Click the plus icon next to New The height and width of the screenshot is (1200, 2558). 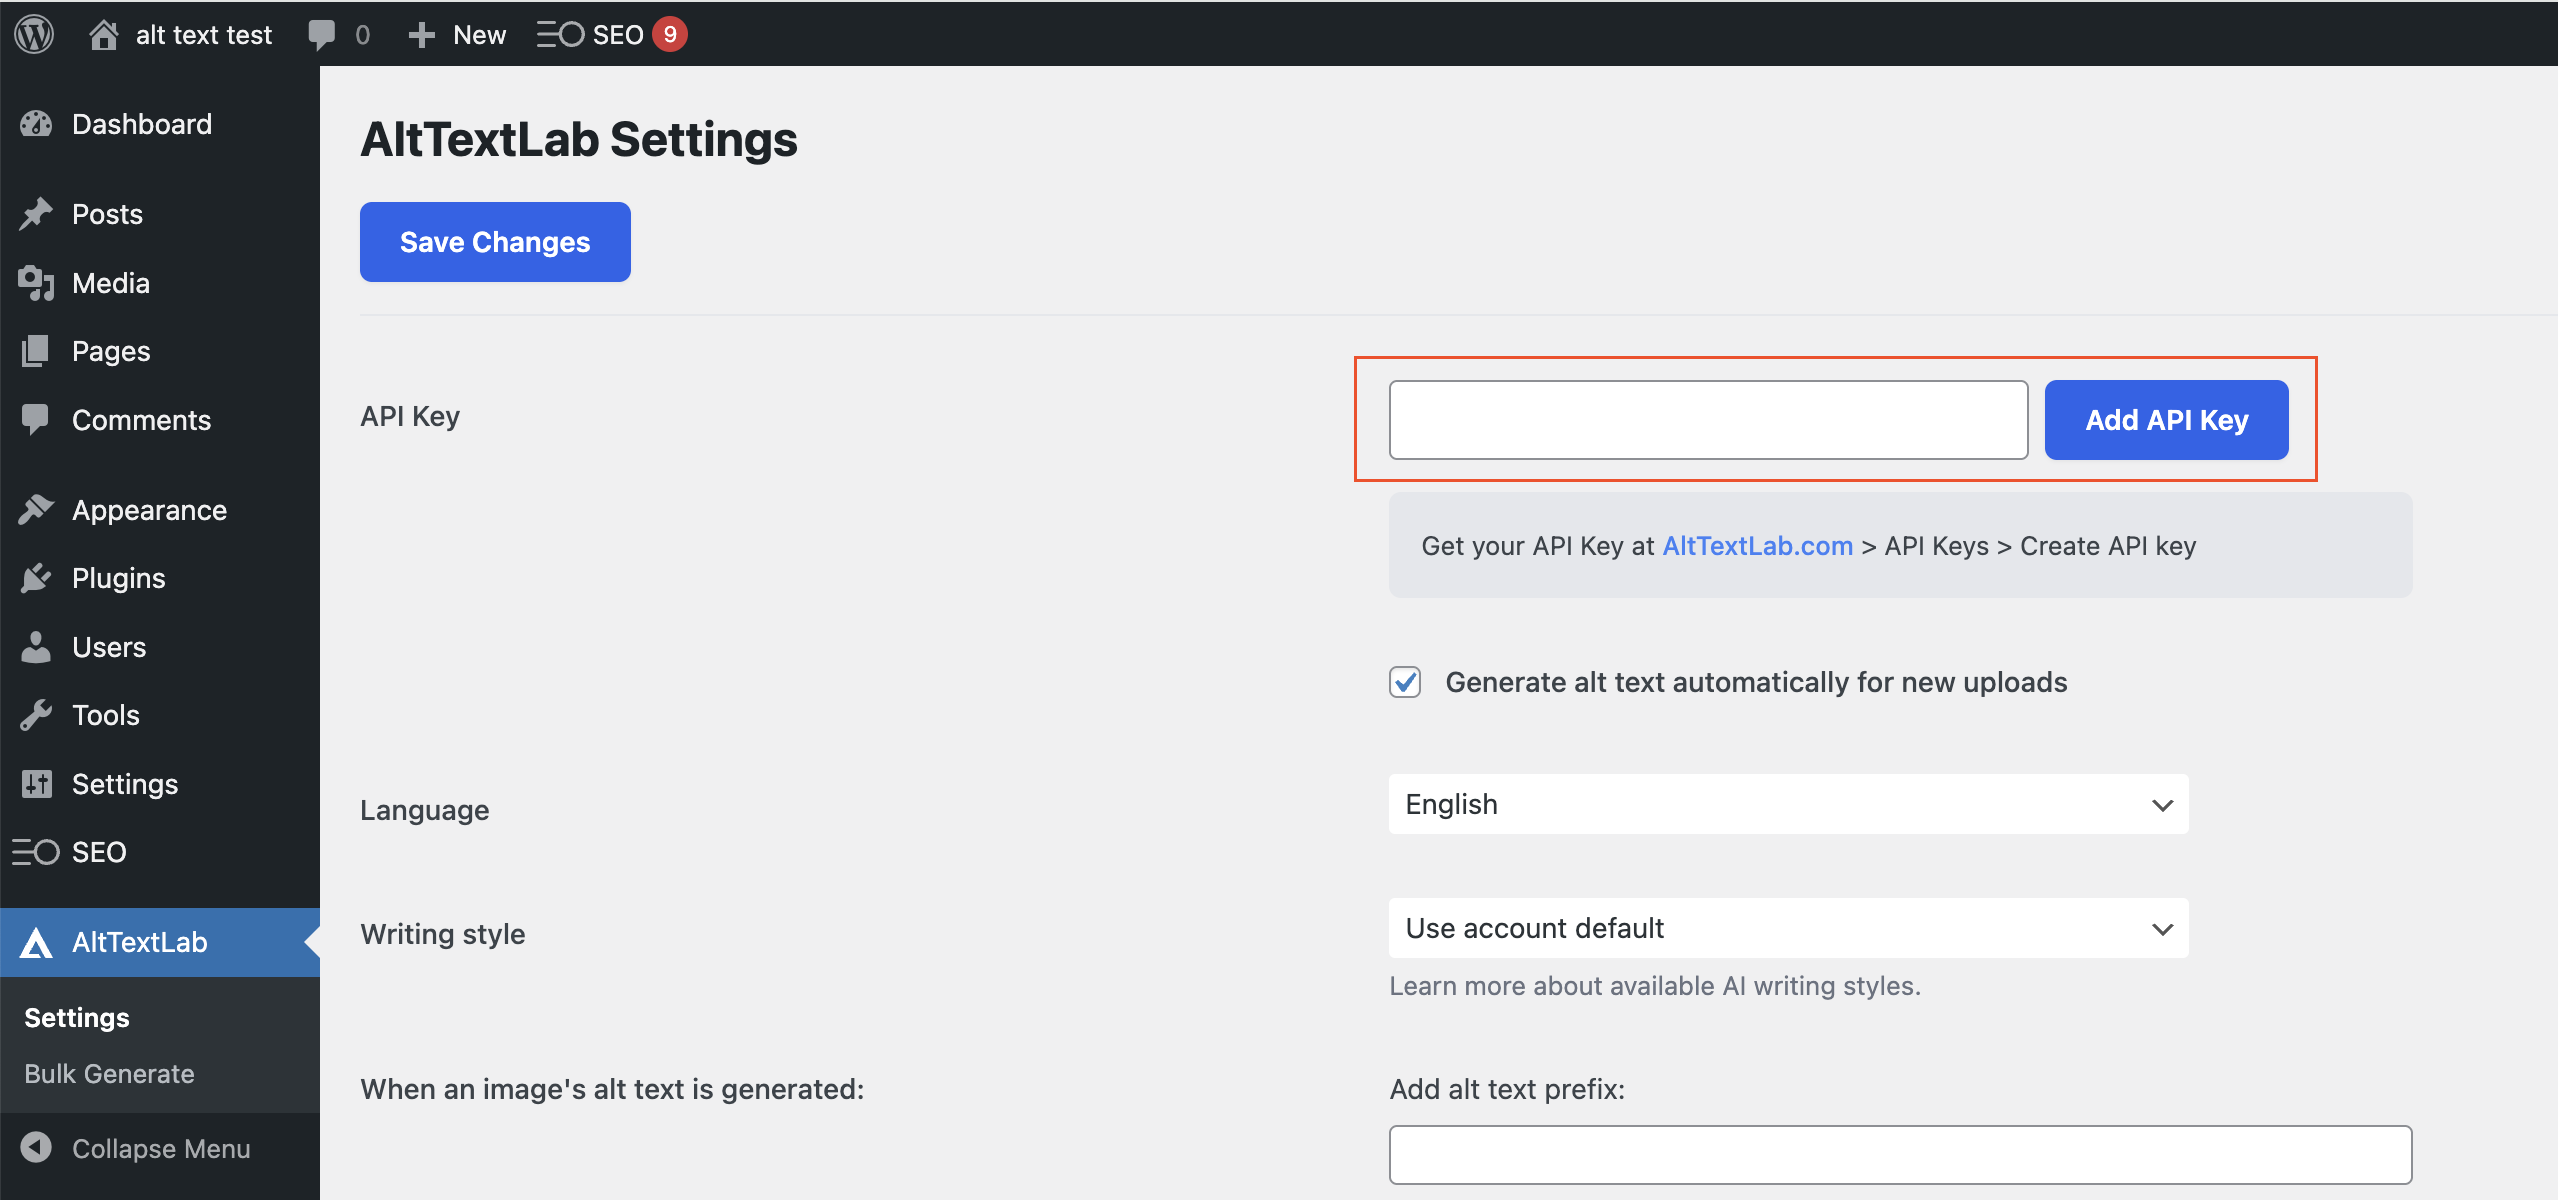[422, 34]
